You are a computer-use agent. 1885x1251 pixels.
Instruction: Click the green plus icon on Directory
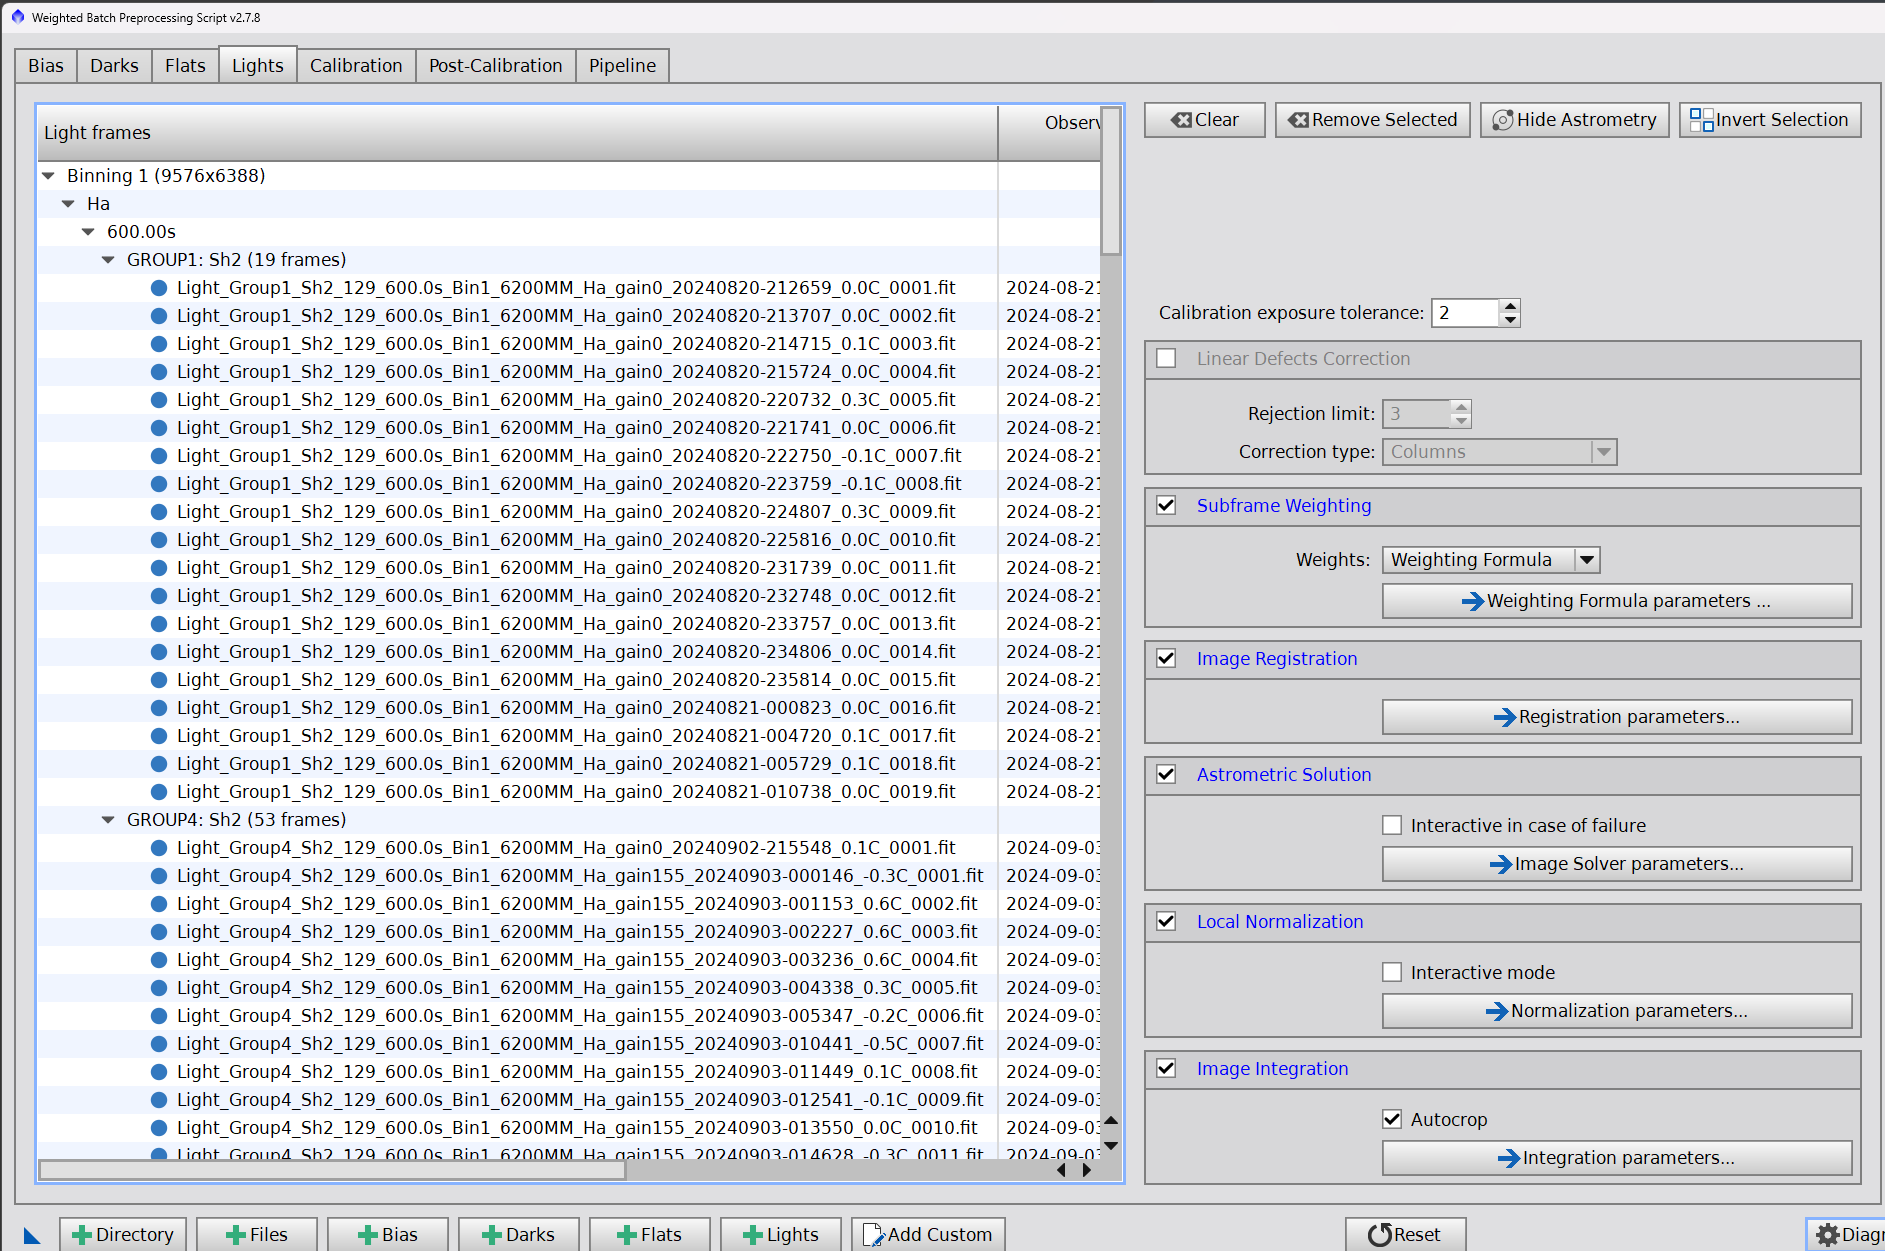(82, 1235)
